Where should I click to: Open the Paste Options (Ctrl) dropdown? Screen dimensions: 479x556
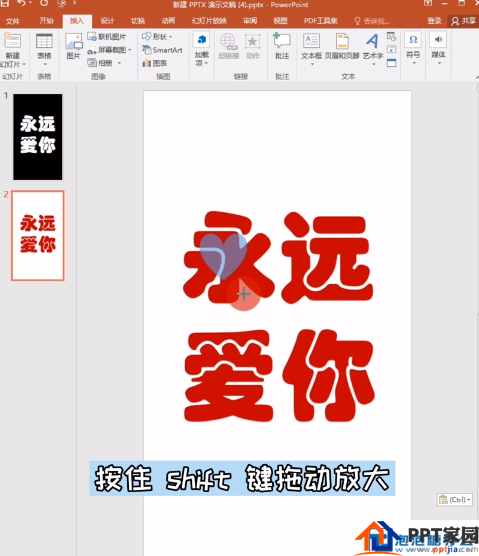(x=455, y=500)
